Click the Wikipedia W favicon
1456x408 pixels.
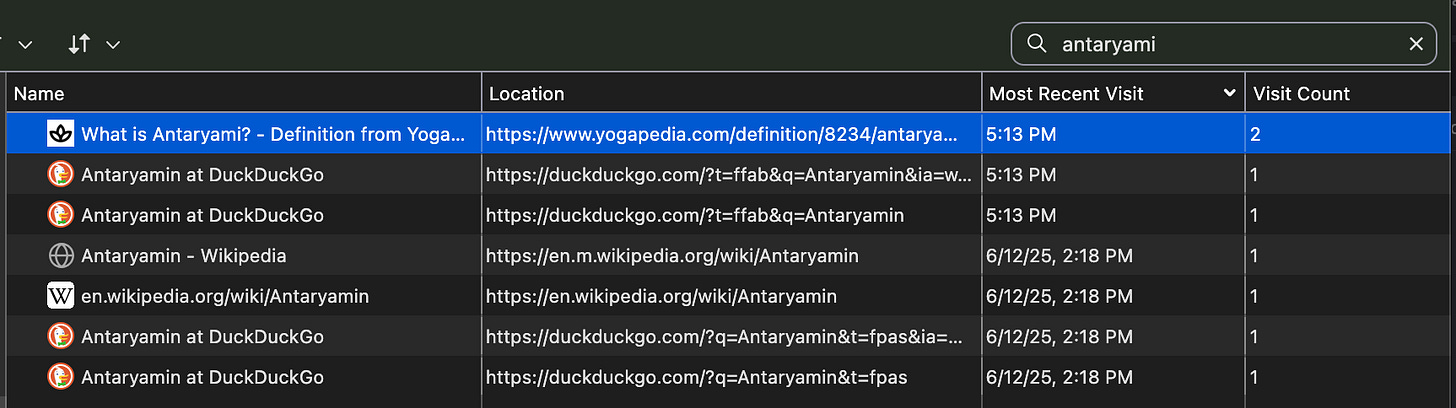click(61, 296)
